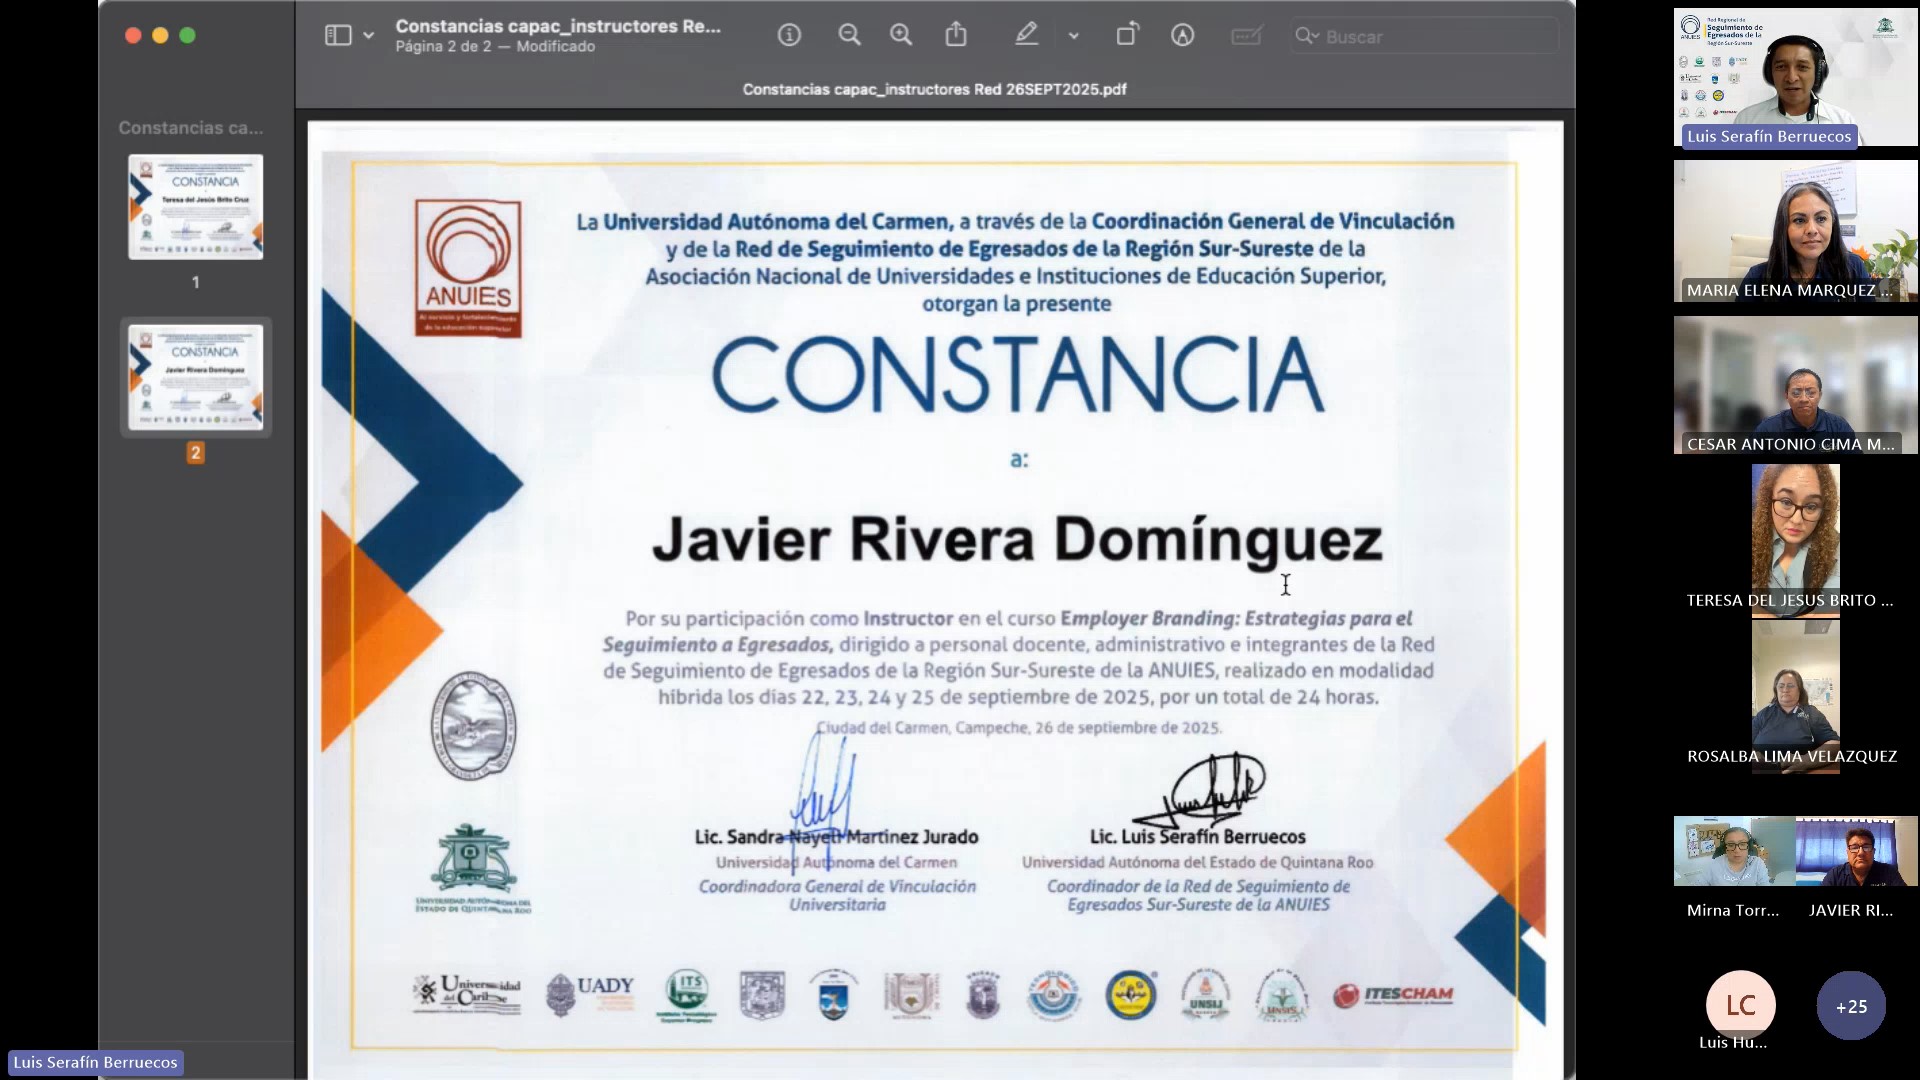The image size is (1920, 1080).
Task: Click the form filling toolbar icon
Action: [x=1246, y=36]
